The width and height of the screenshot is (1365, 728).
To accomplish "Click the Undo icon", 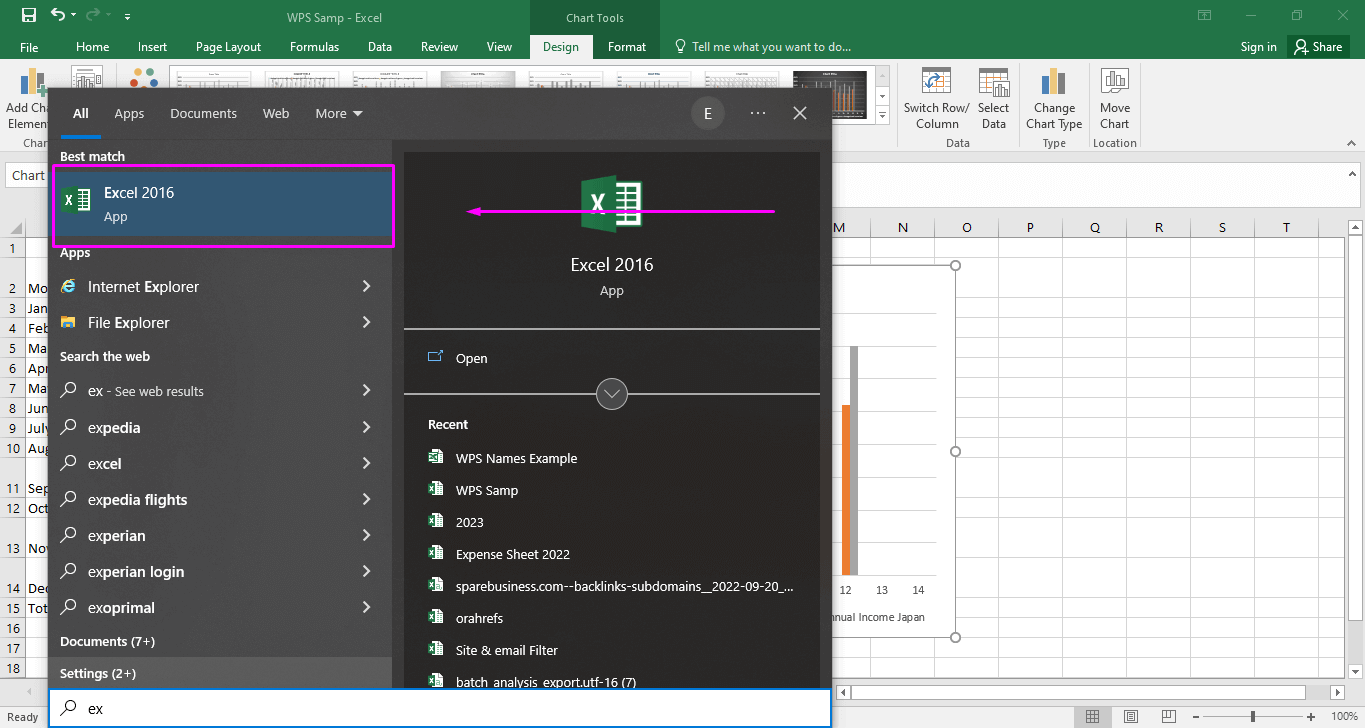I will (x=57, y=15).
